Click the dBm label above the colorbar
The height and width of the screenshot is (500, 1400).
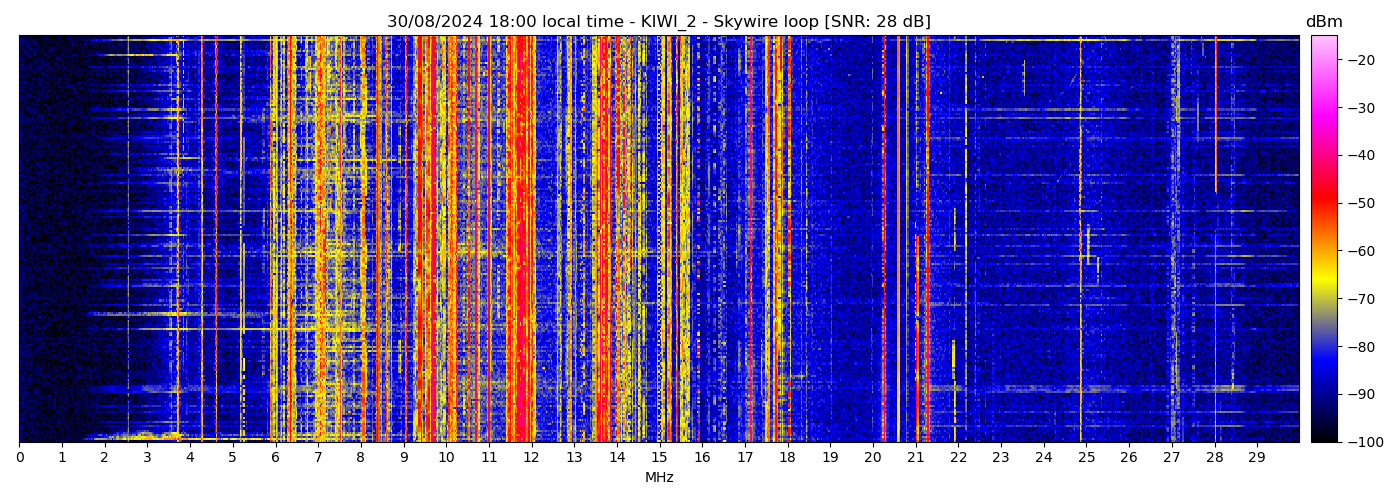click(x=1324, y=22)
